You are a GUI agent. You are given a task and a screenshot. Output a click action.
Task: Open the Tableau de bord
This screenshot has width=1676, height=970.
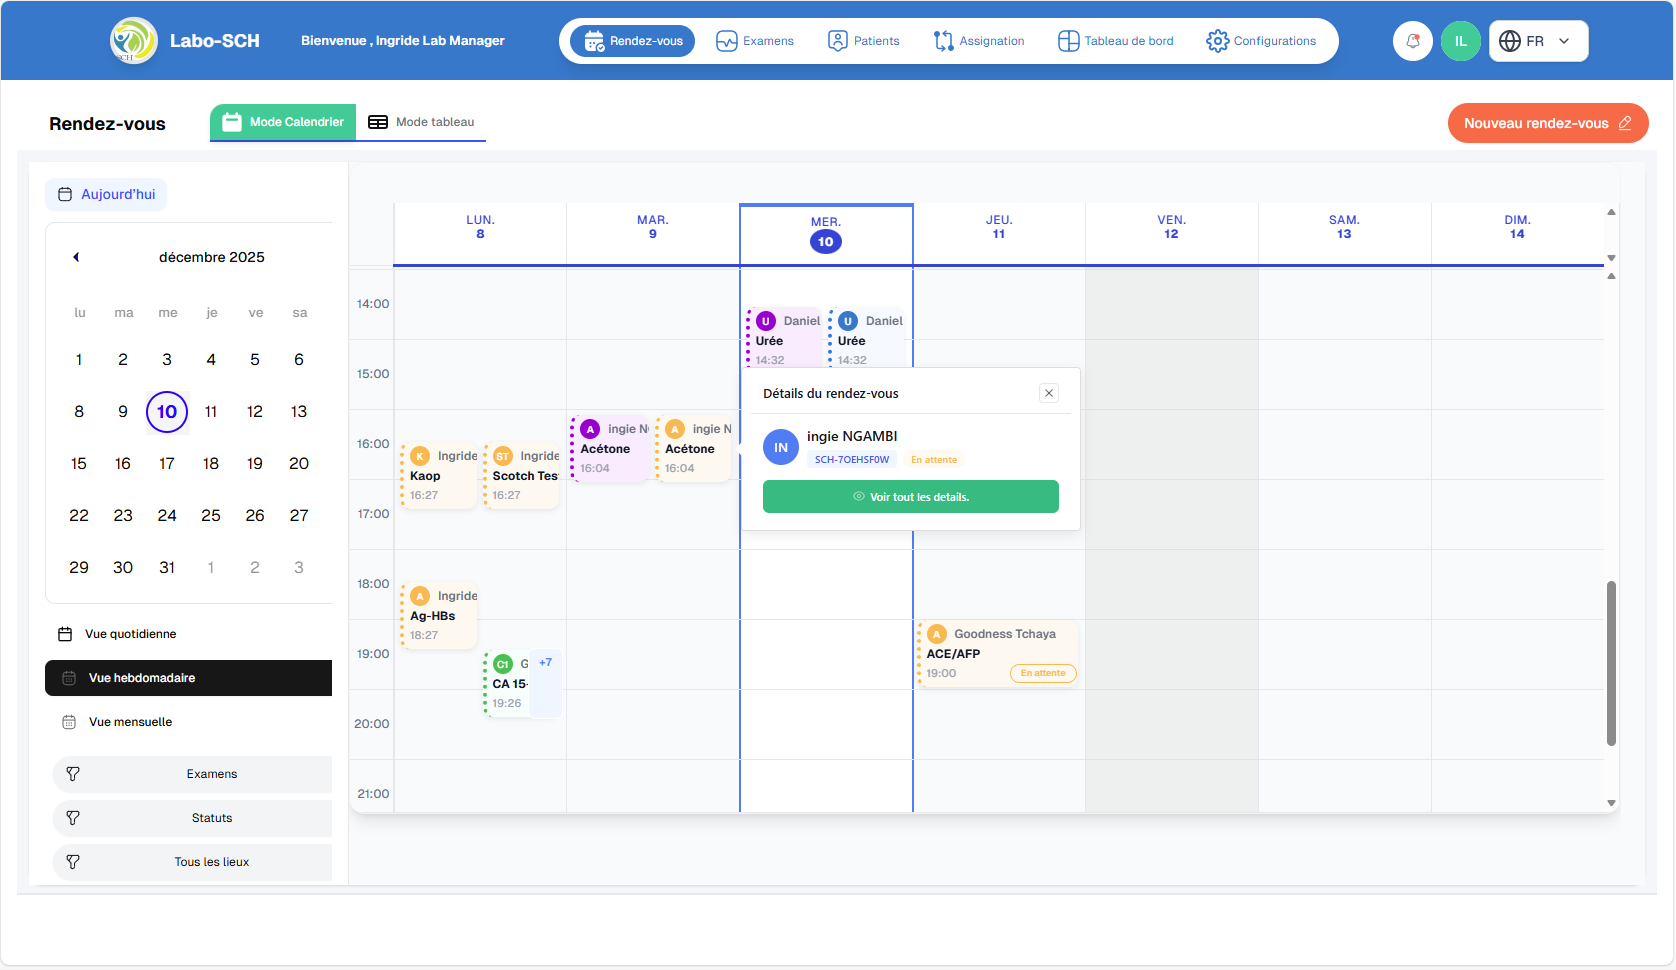click(x=1115, y=40)
